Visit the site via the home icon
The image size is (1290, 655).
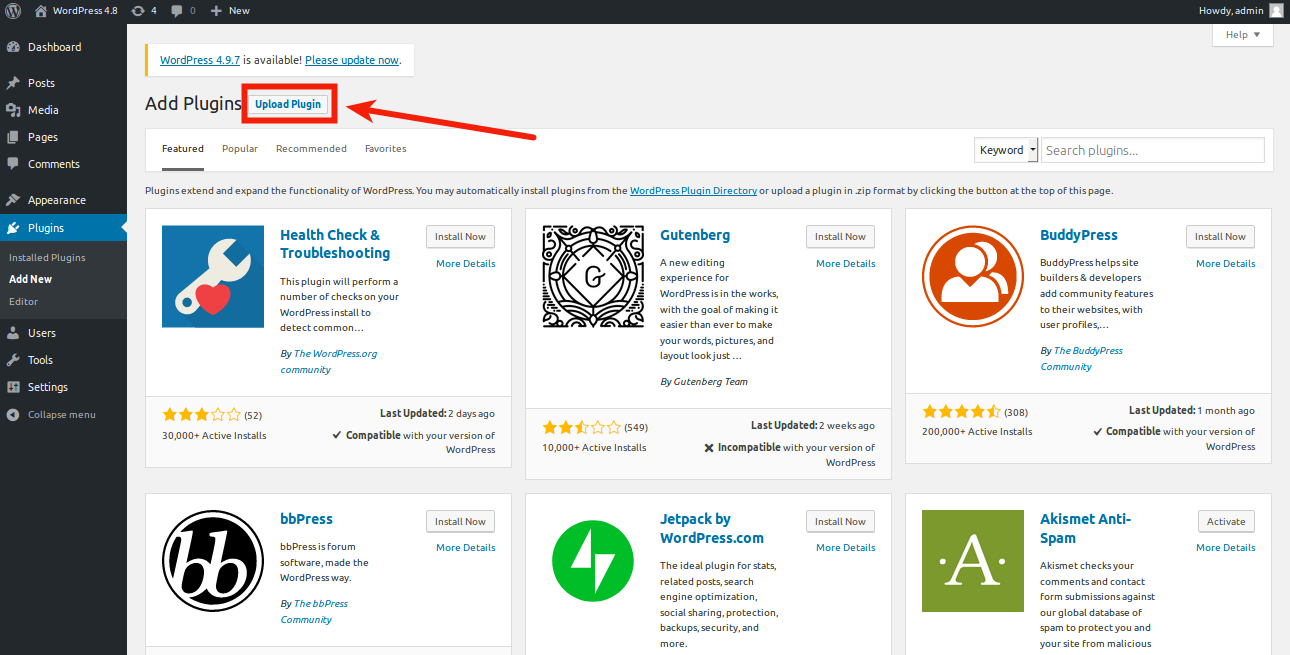[41, 11]
